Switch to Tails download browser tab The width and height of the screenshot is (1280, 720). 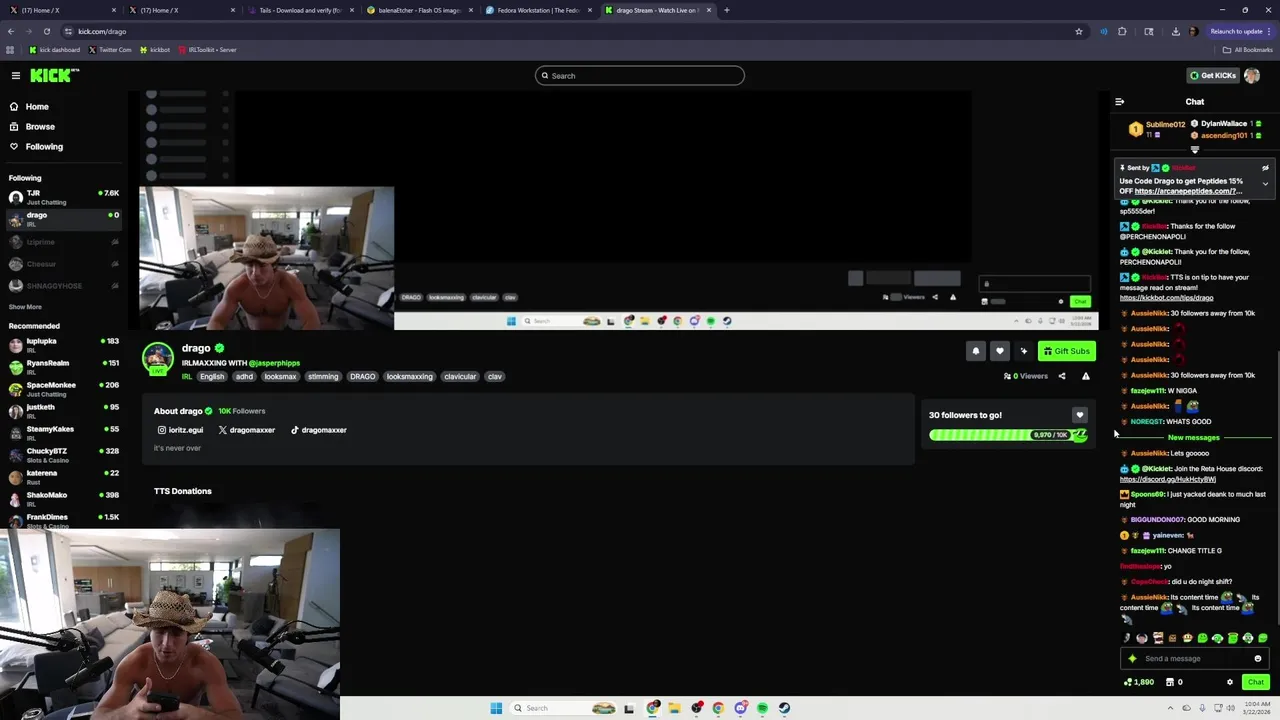click(299, 10)
